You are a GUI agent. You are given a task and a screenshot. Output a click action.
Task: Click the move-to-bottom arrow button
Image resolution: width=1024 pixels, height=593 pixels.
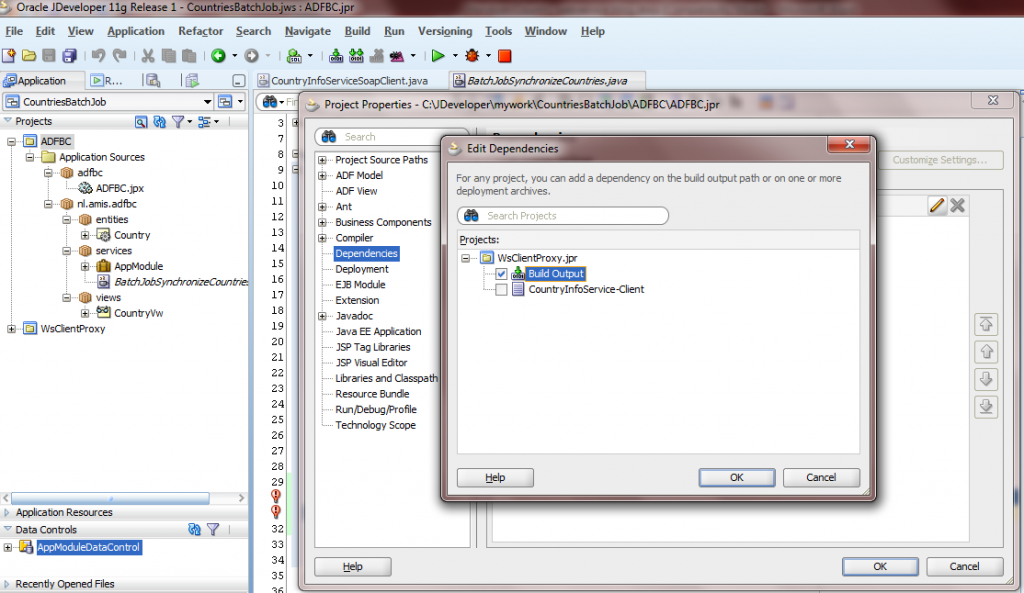[x=986, y=407]
